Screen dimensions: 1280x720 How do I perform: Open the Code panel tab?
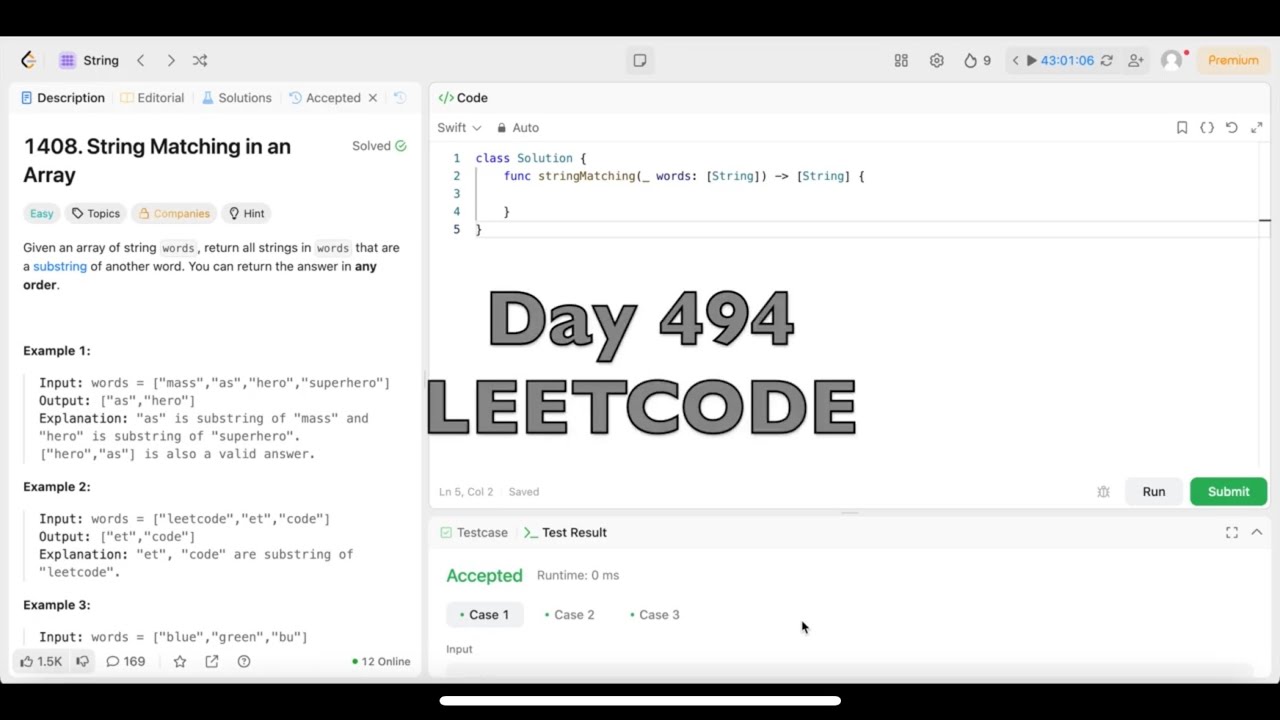463,98
